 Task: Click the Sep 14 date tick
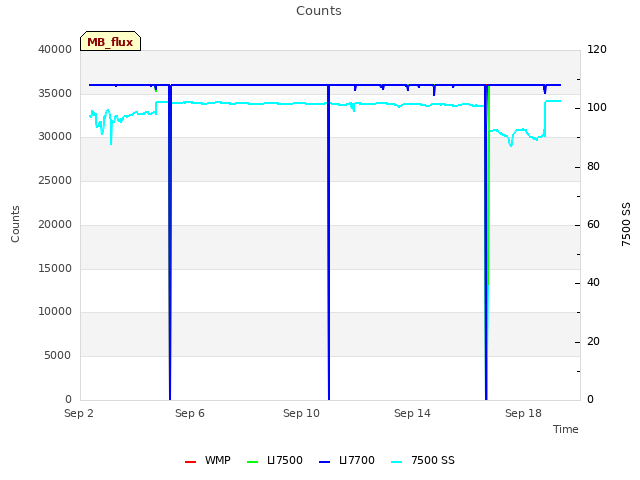tap(412, 413)
